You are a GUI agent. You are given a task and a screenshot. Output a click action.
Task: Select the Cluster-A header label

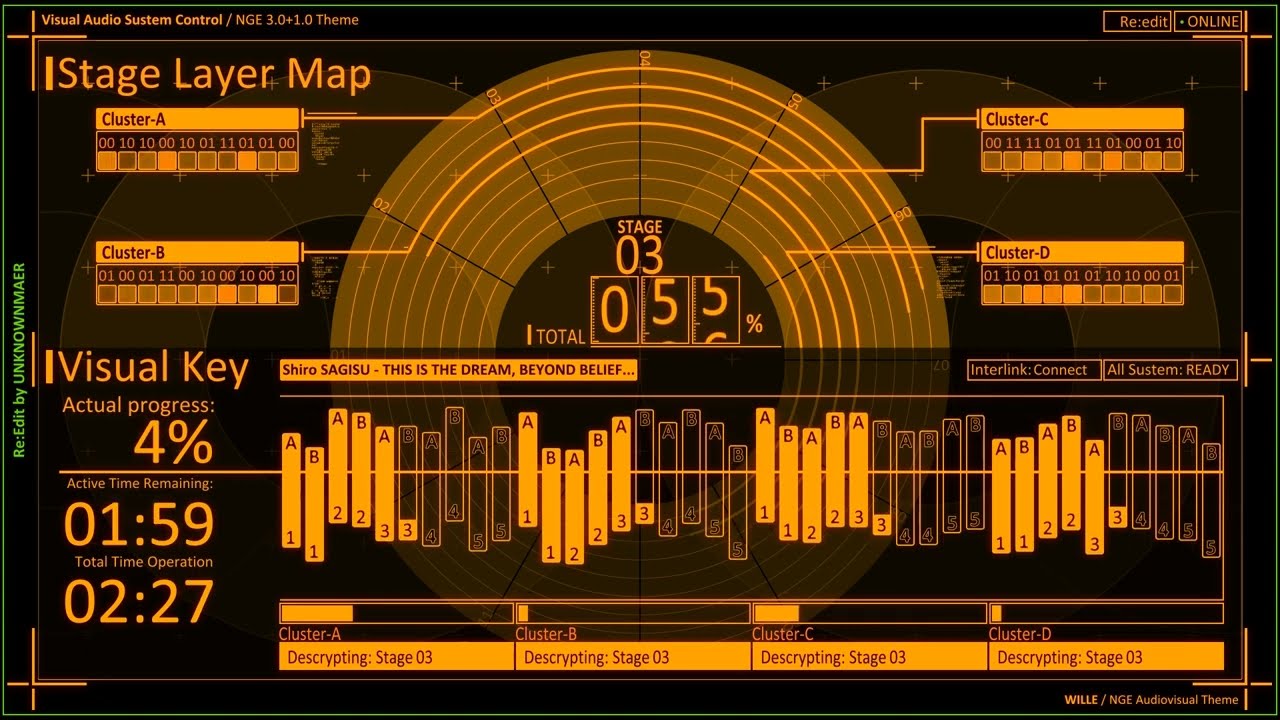click(198, 119)
